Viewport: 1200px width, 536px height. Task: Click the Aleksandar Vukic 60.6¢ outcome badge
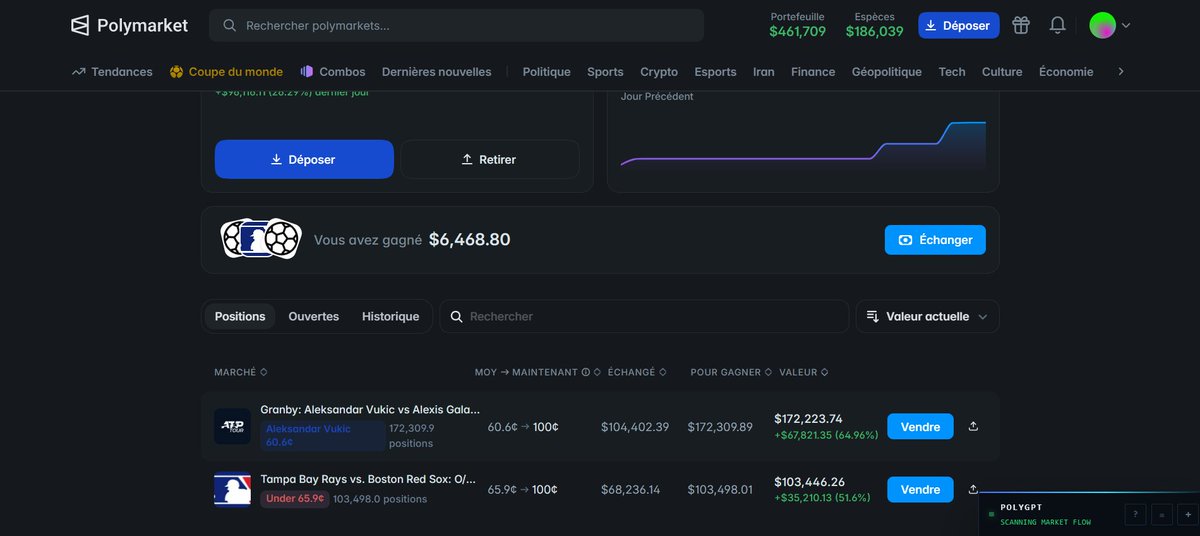tap(322, 435)
